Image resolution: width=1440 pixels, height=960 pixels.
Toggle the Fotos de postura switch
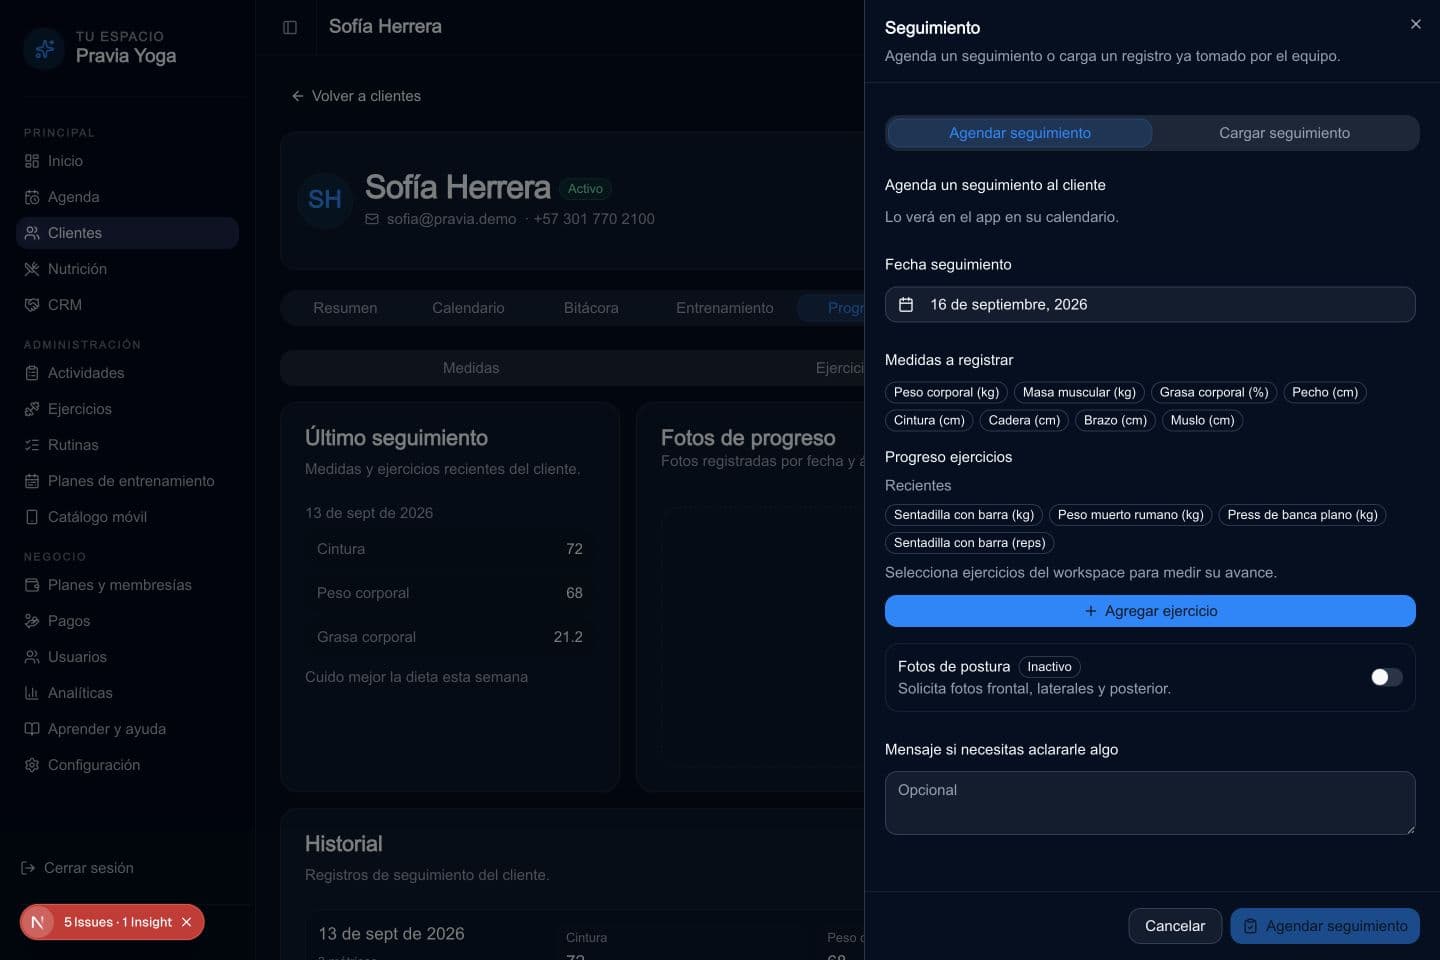point(1386,677)
